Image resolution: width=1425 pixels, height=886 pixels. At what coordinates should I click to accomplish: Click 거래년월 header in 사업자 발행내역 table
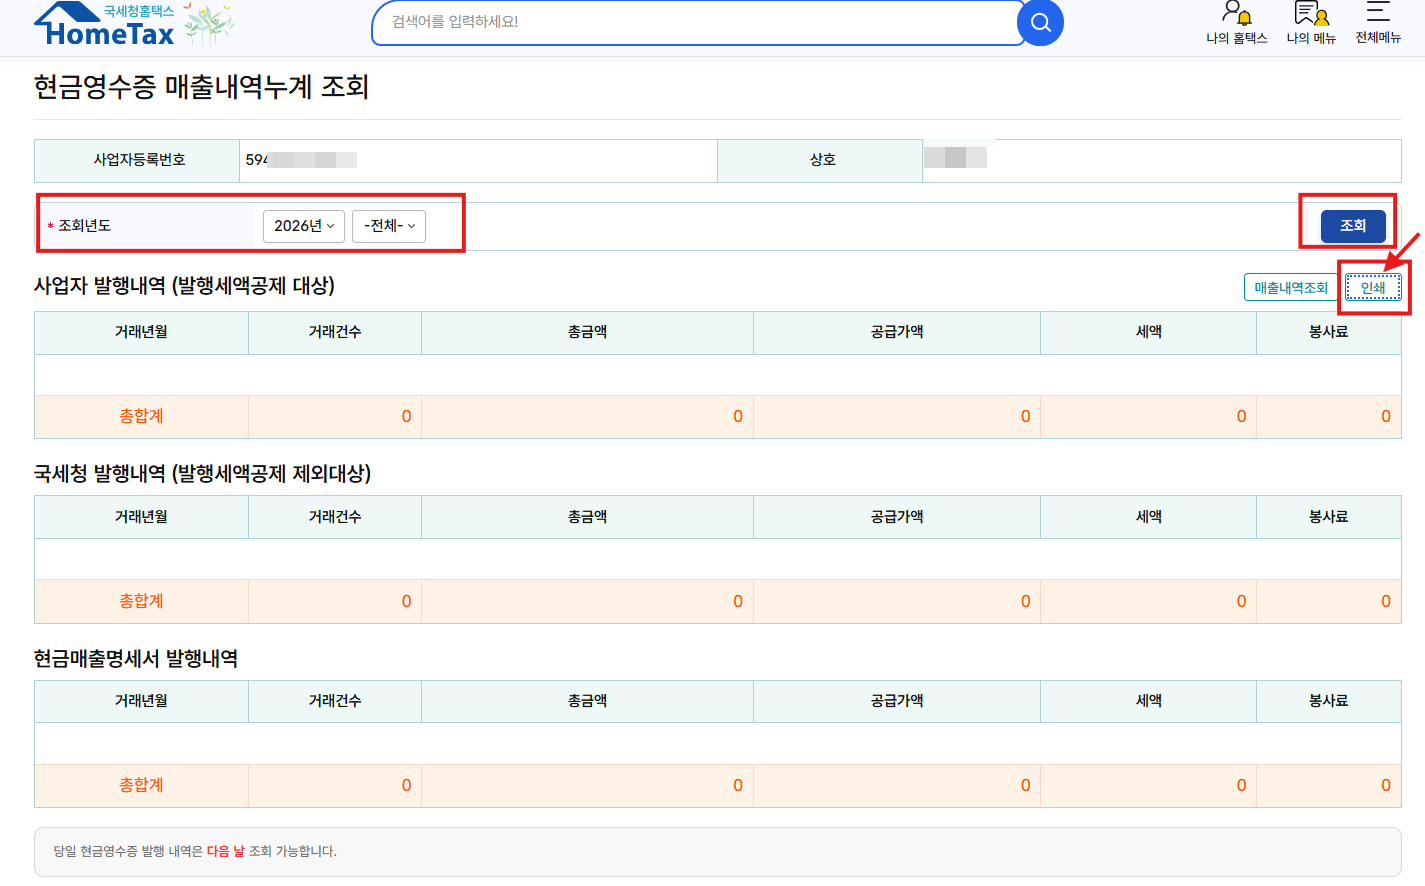pos(141,332)
